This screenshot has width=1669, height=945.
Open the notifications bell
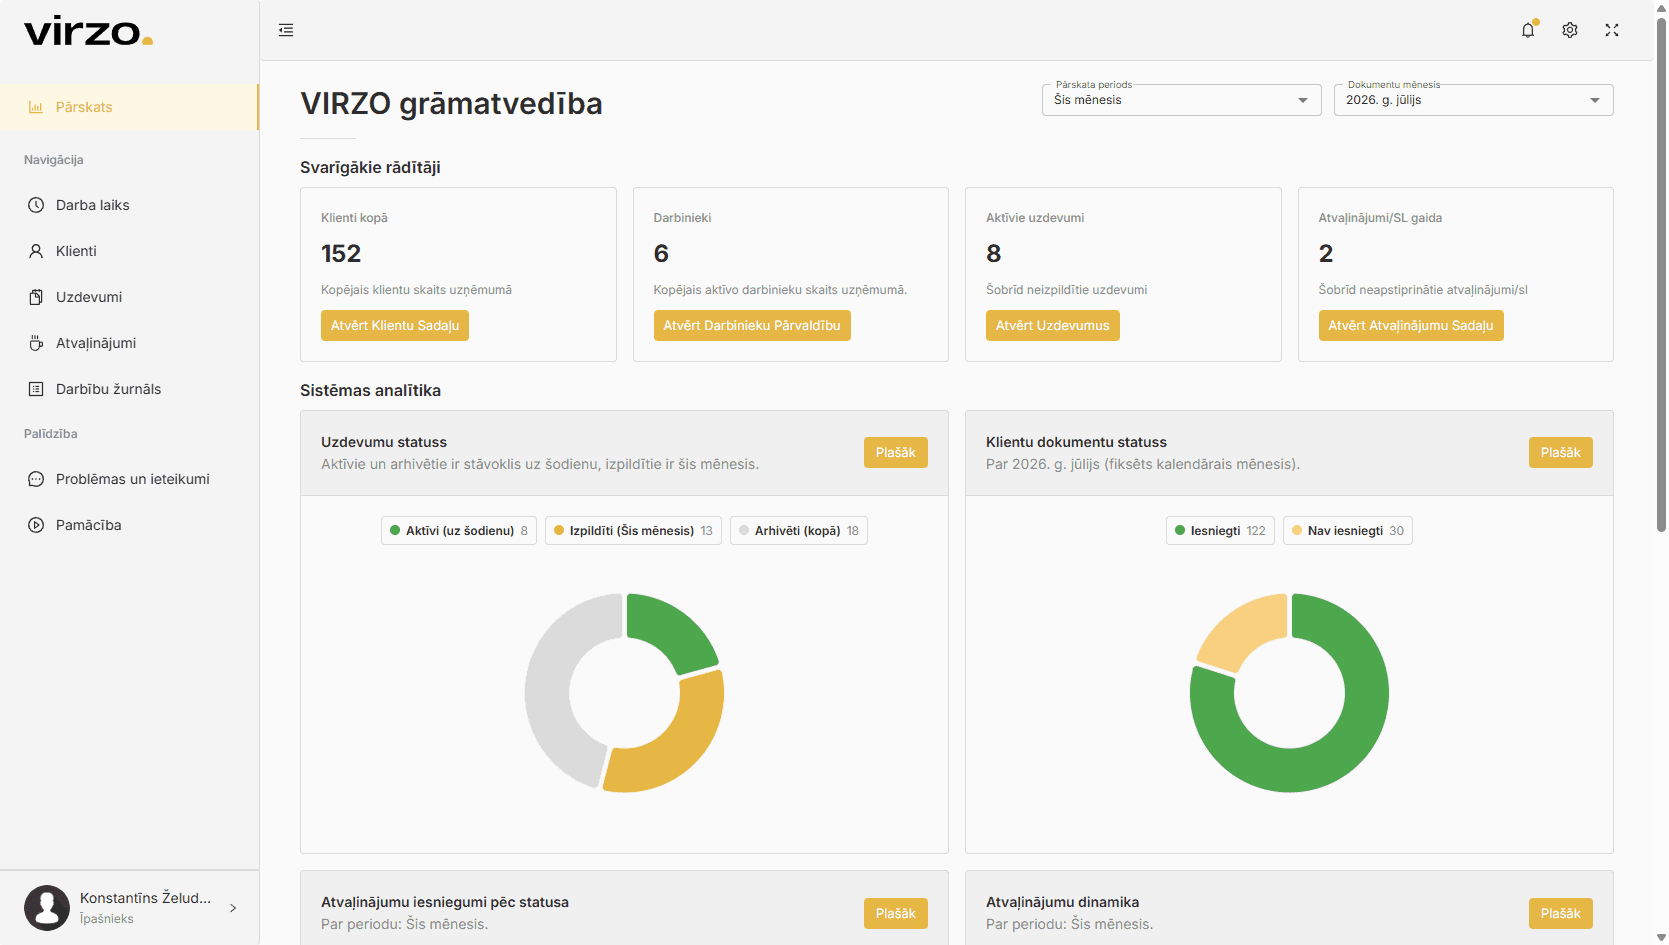(x=1528, y=30)
